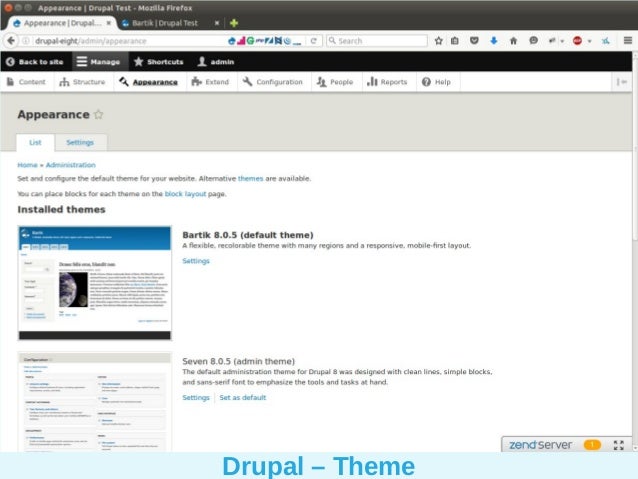The height and width of the screenshot is (479, 638).
Task: Open the Extend admin menu
Action: [210, 82]
